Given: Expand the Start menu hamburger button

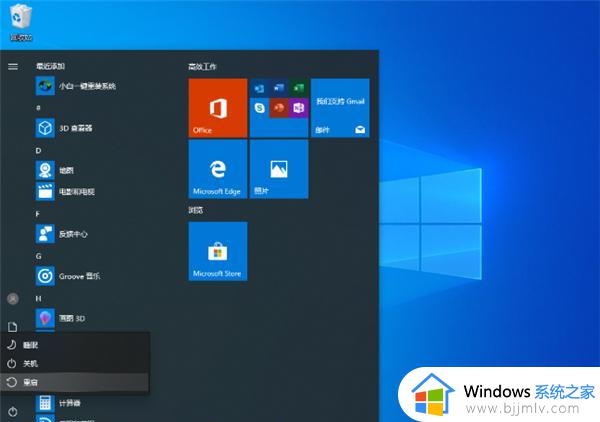Looking at the screenshot, I should click(13, 67).
